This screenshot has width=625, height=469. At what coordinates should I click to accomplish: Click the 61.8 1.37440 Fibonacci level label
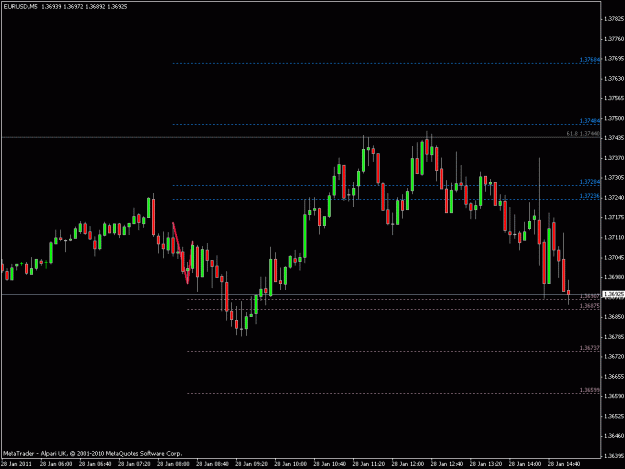pos(583,134)
